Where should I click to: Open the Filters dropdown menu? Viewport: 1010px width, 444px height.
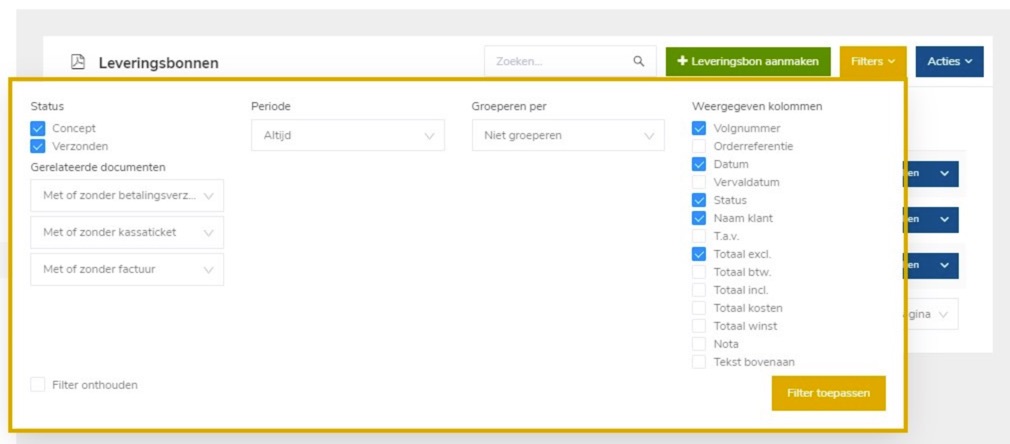click(x=872, y=61)
